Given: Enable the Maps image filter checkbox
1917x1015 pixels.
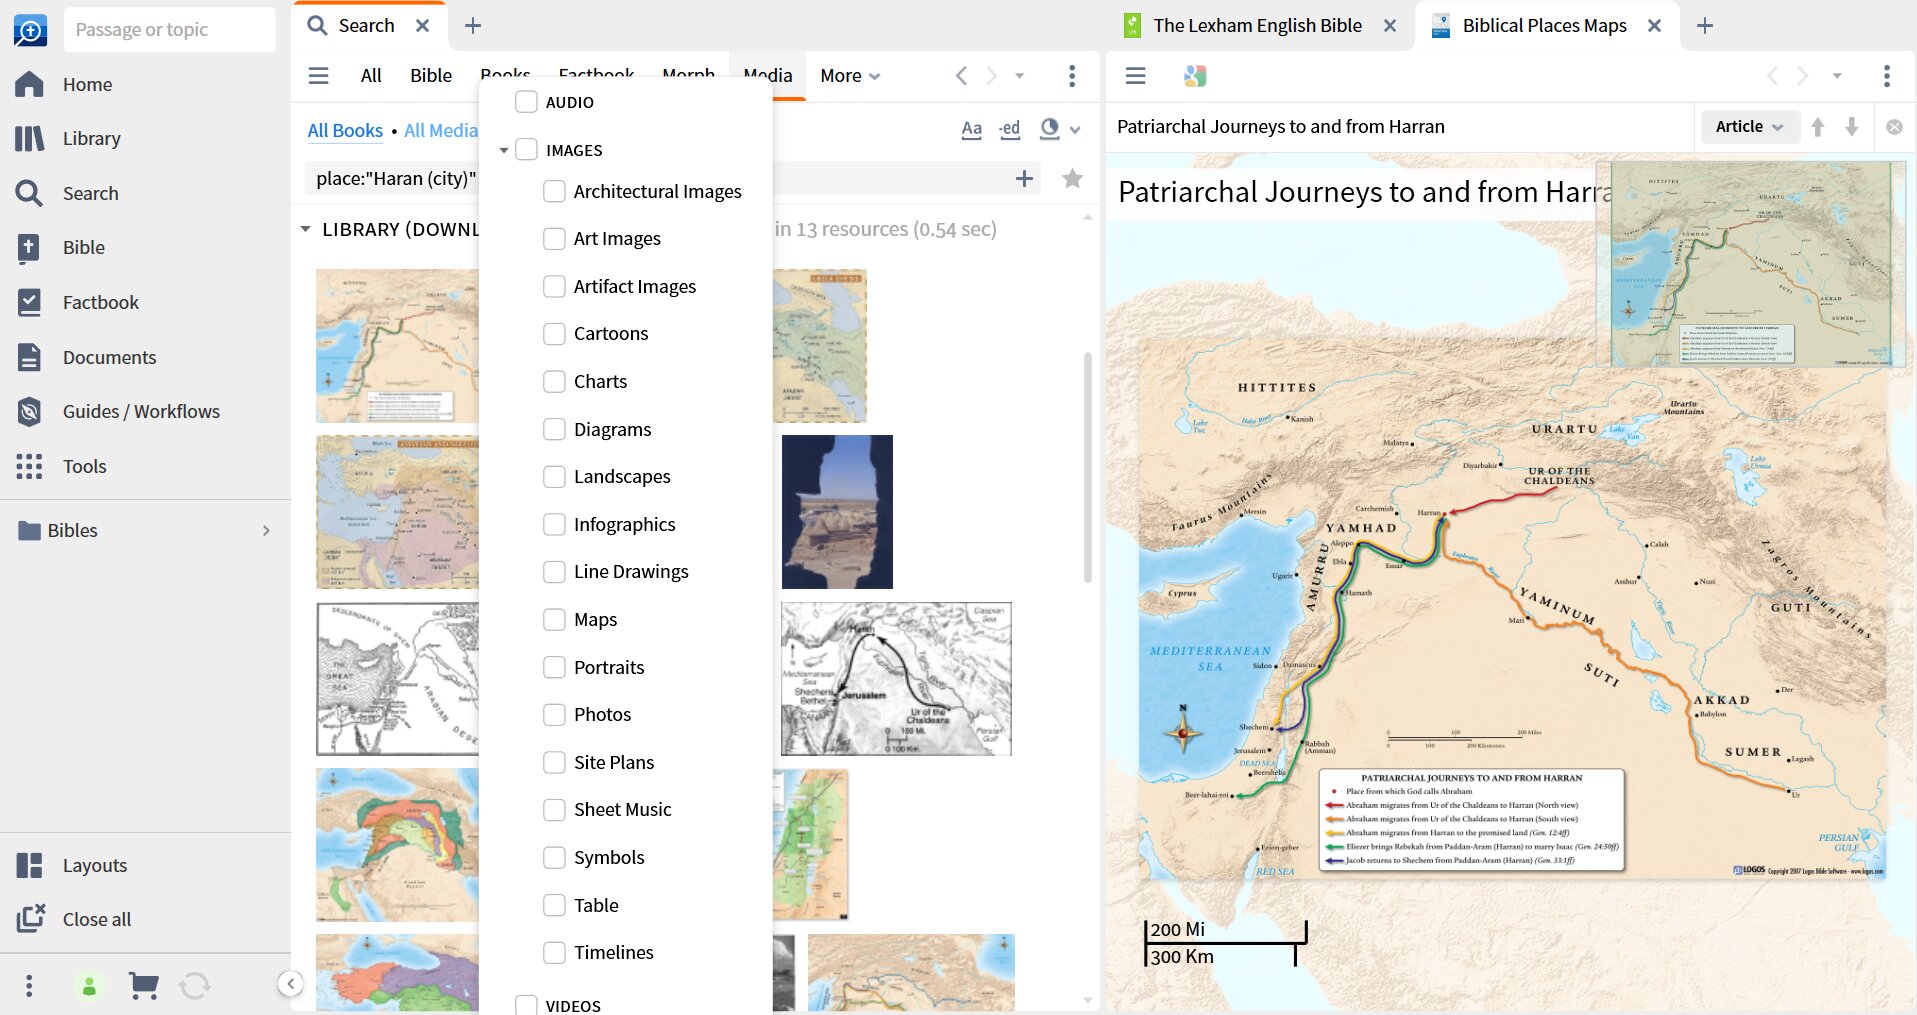Looking at the screenshot, I should 554,619.
